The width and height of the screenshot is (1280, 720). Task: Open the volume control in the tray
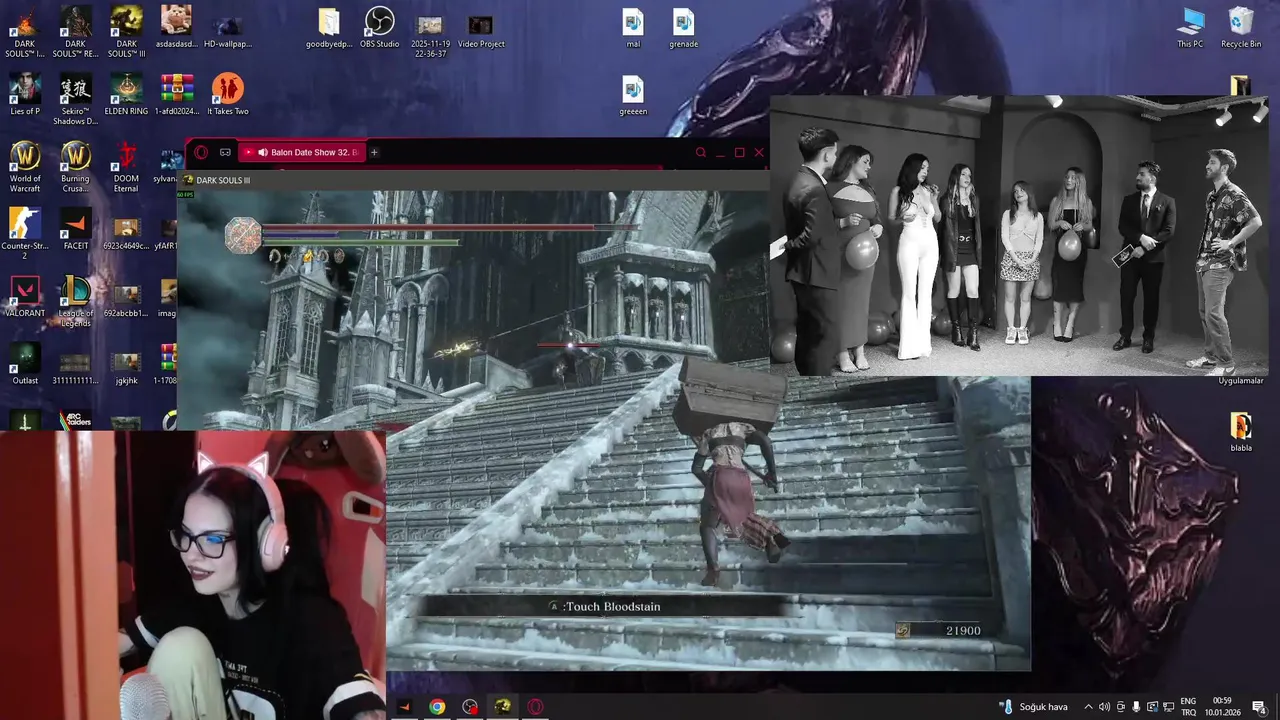(x=1104, y=707)
